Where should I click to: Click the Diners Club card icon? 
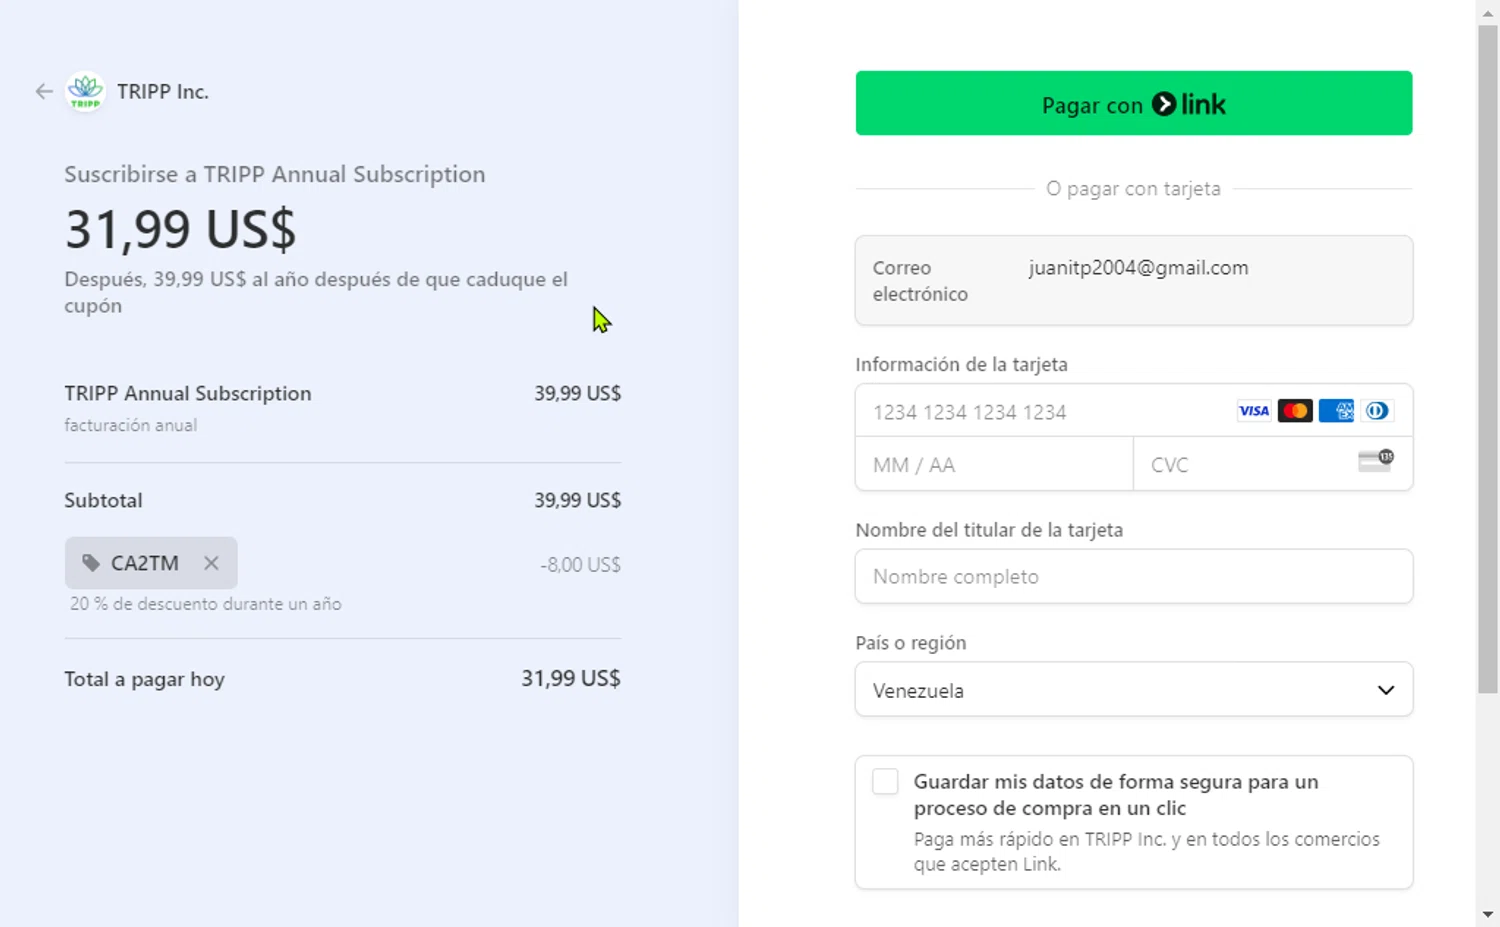tap(1377, 411)
